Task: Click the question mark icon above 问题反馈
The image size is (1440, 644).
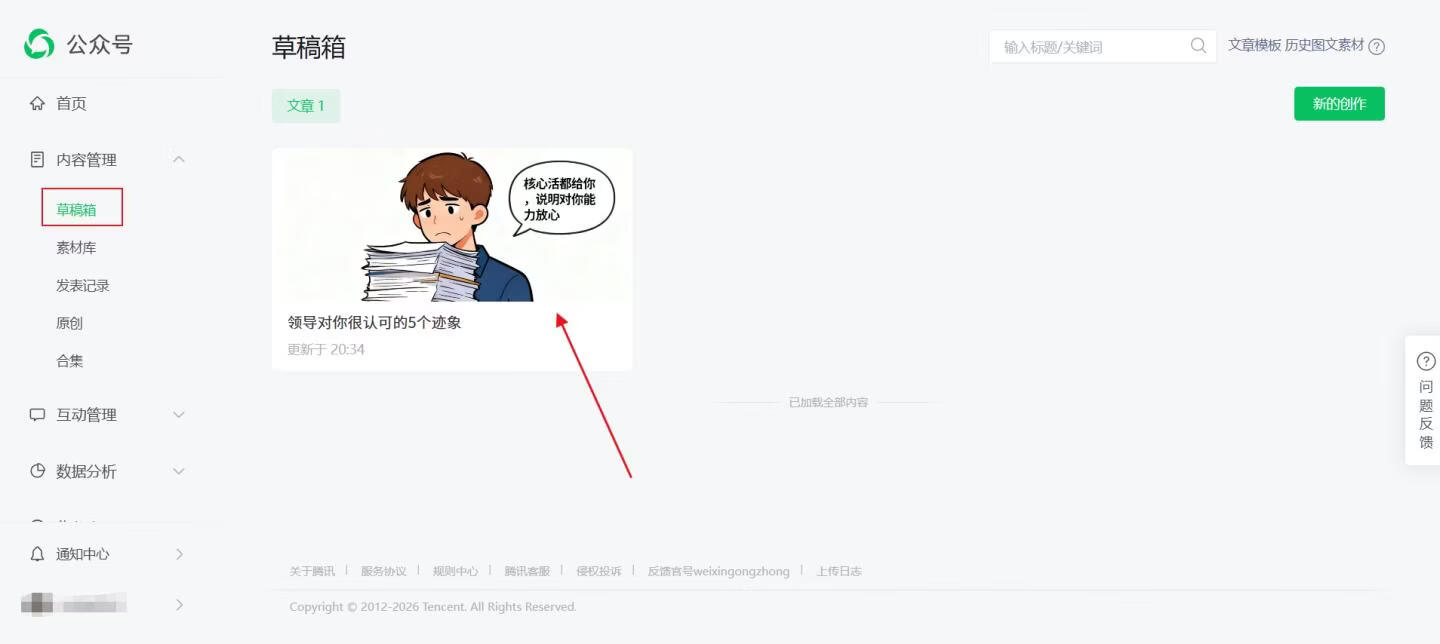Action: (x=1426, y=361)
